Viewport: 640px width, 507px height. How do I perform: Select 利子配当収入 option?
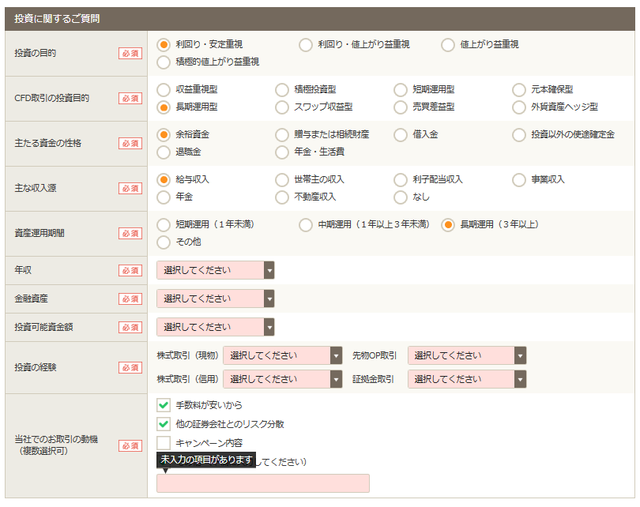(x=400, y=180)
